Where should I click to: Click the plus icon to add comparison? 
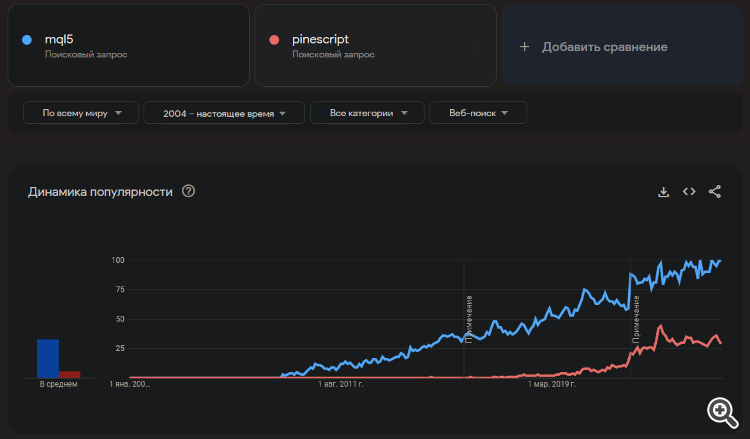coord(524,47)
